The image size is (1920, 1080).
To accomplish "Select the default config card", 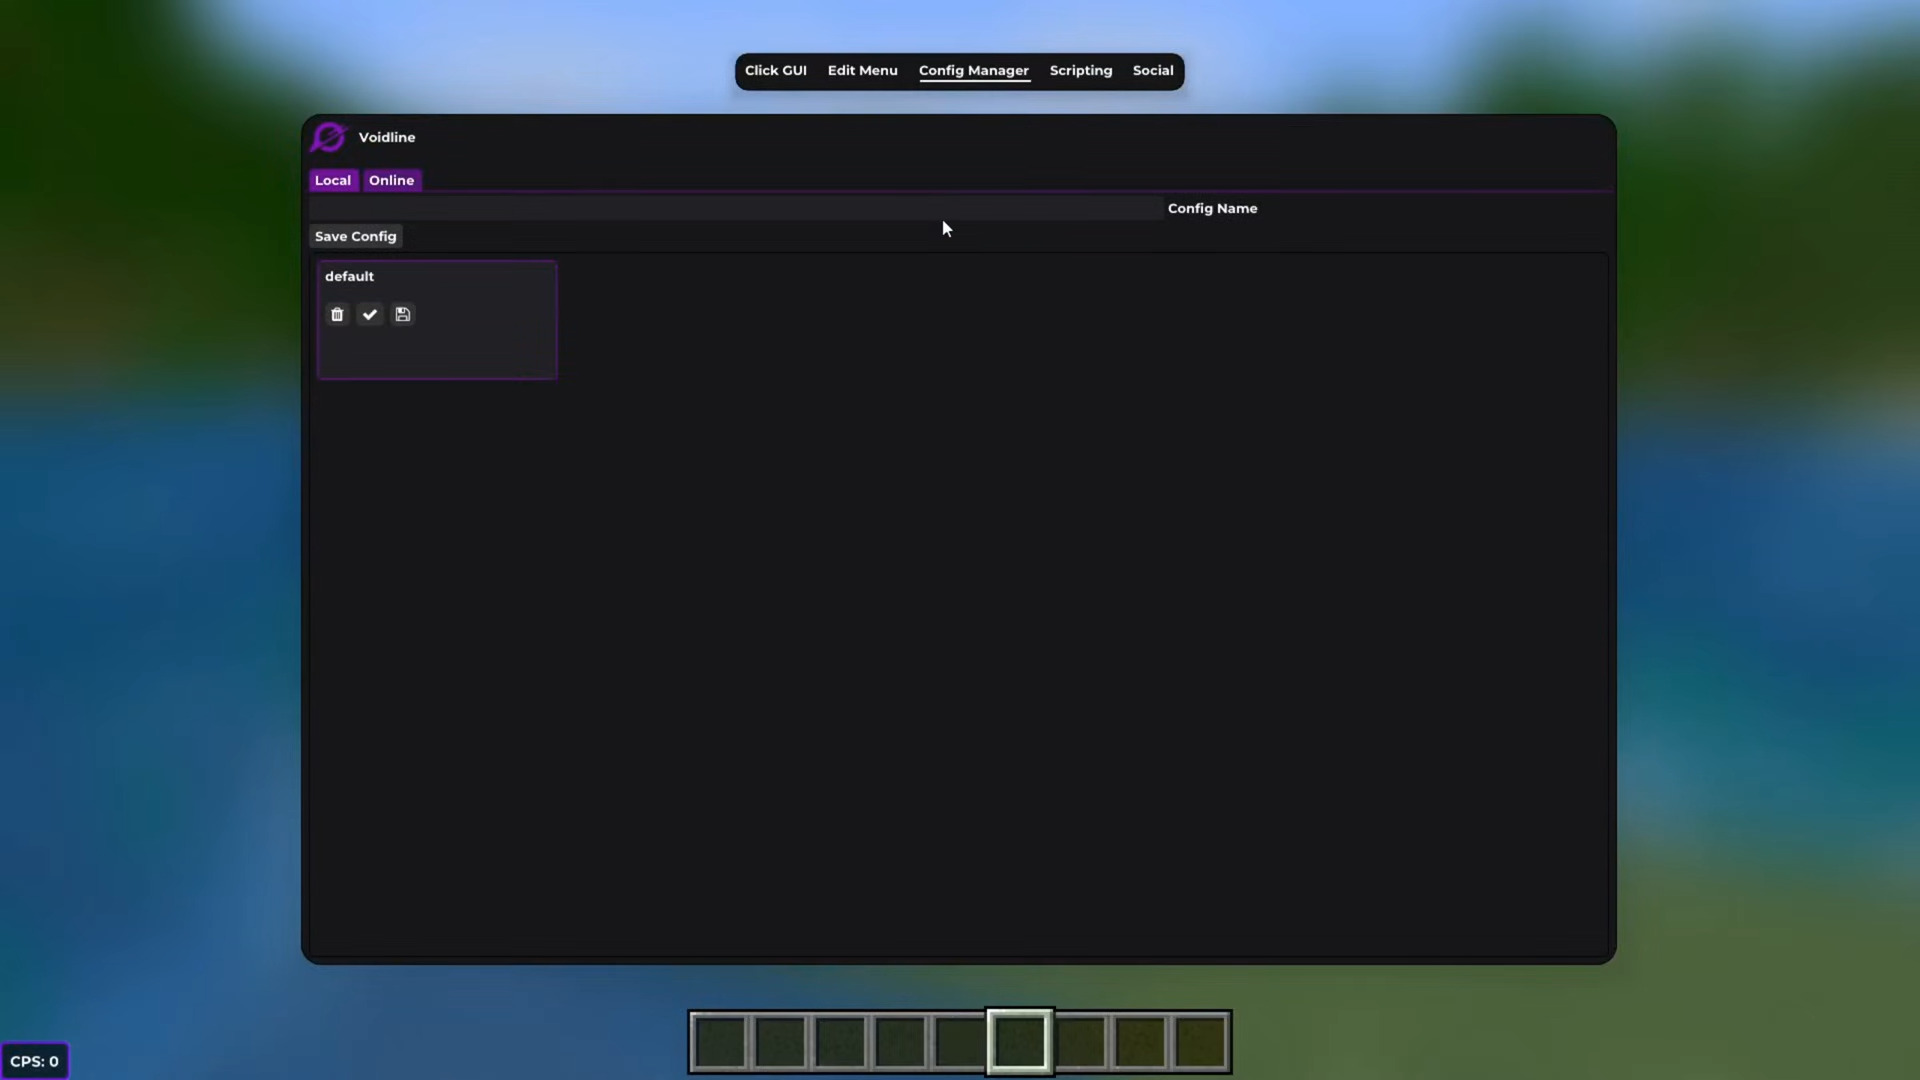I will (x=470, y=350).
